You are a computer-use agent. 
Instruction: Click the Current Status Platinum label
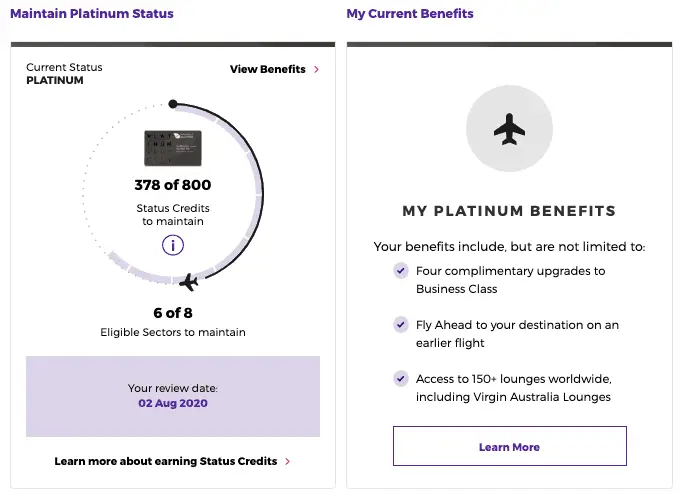click(x=64, y=74)
